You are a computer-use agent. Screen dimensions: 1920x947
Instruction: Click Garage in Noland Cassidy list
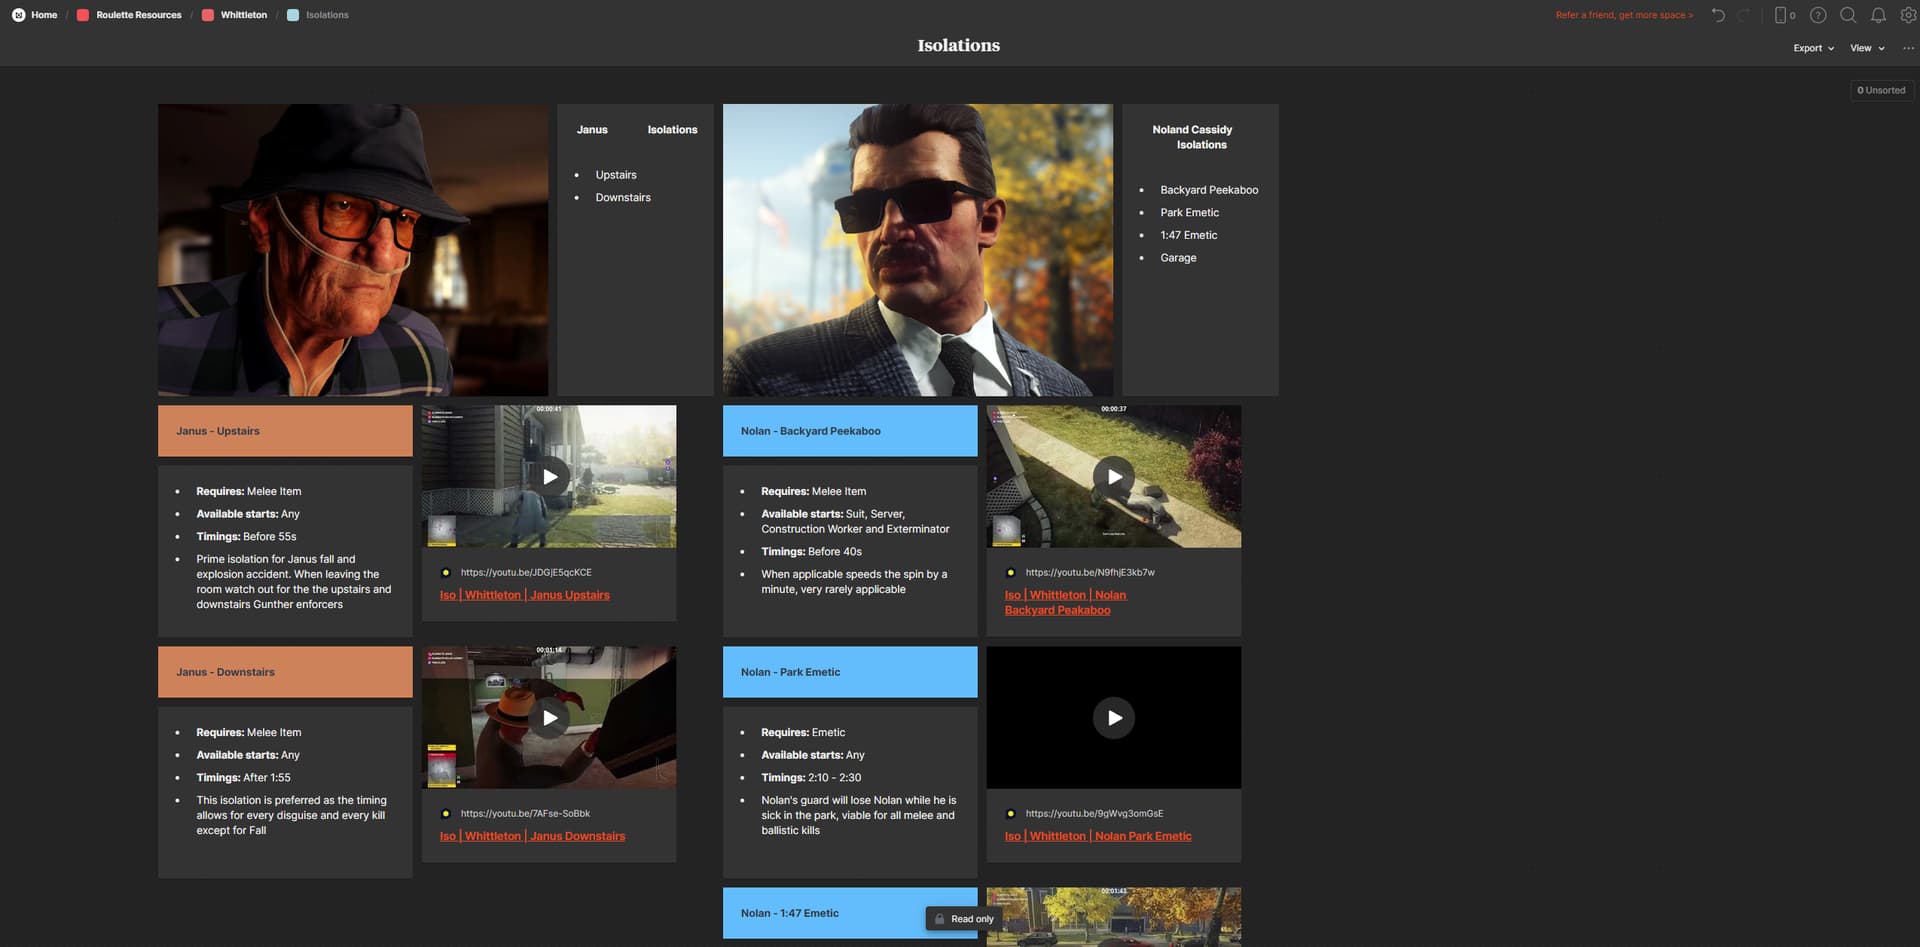coord(1178,258)
